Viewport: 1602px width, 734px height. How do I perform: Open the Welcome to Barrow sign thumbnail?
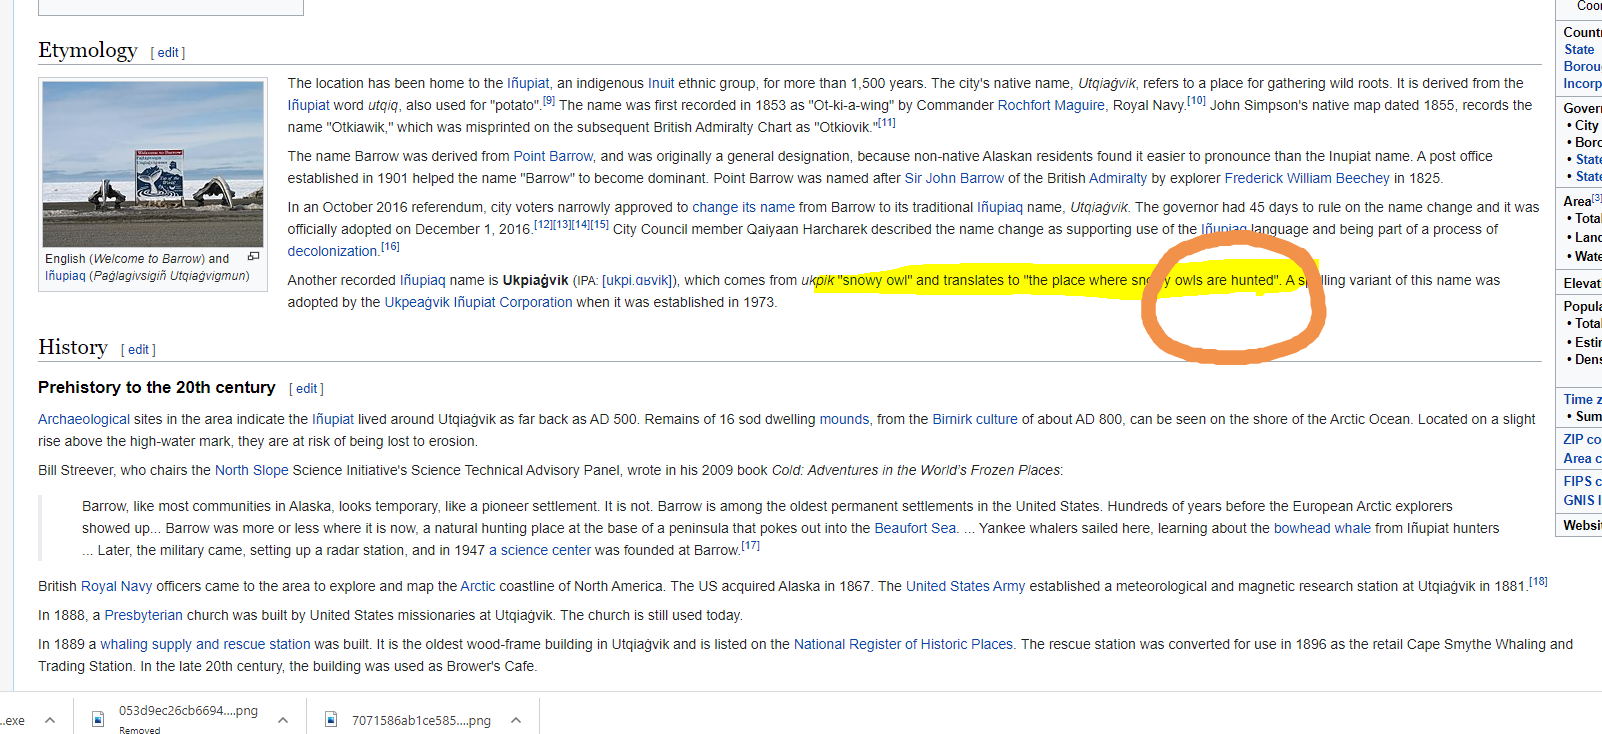point(153,164)
